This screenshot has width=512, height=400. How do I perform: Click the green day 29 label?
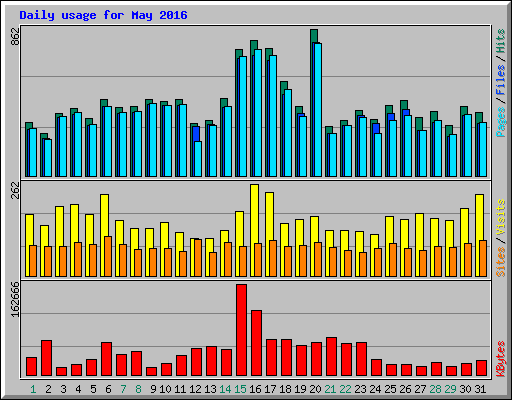coord(450,389)
